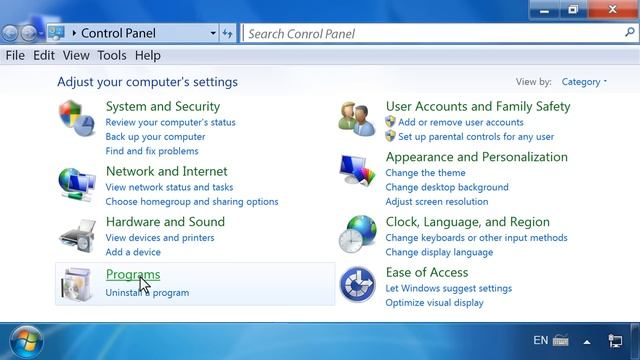
Task: Open the Edit menu
Action: point(44,55)
